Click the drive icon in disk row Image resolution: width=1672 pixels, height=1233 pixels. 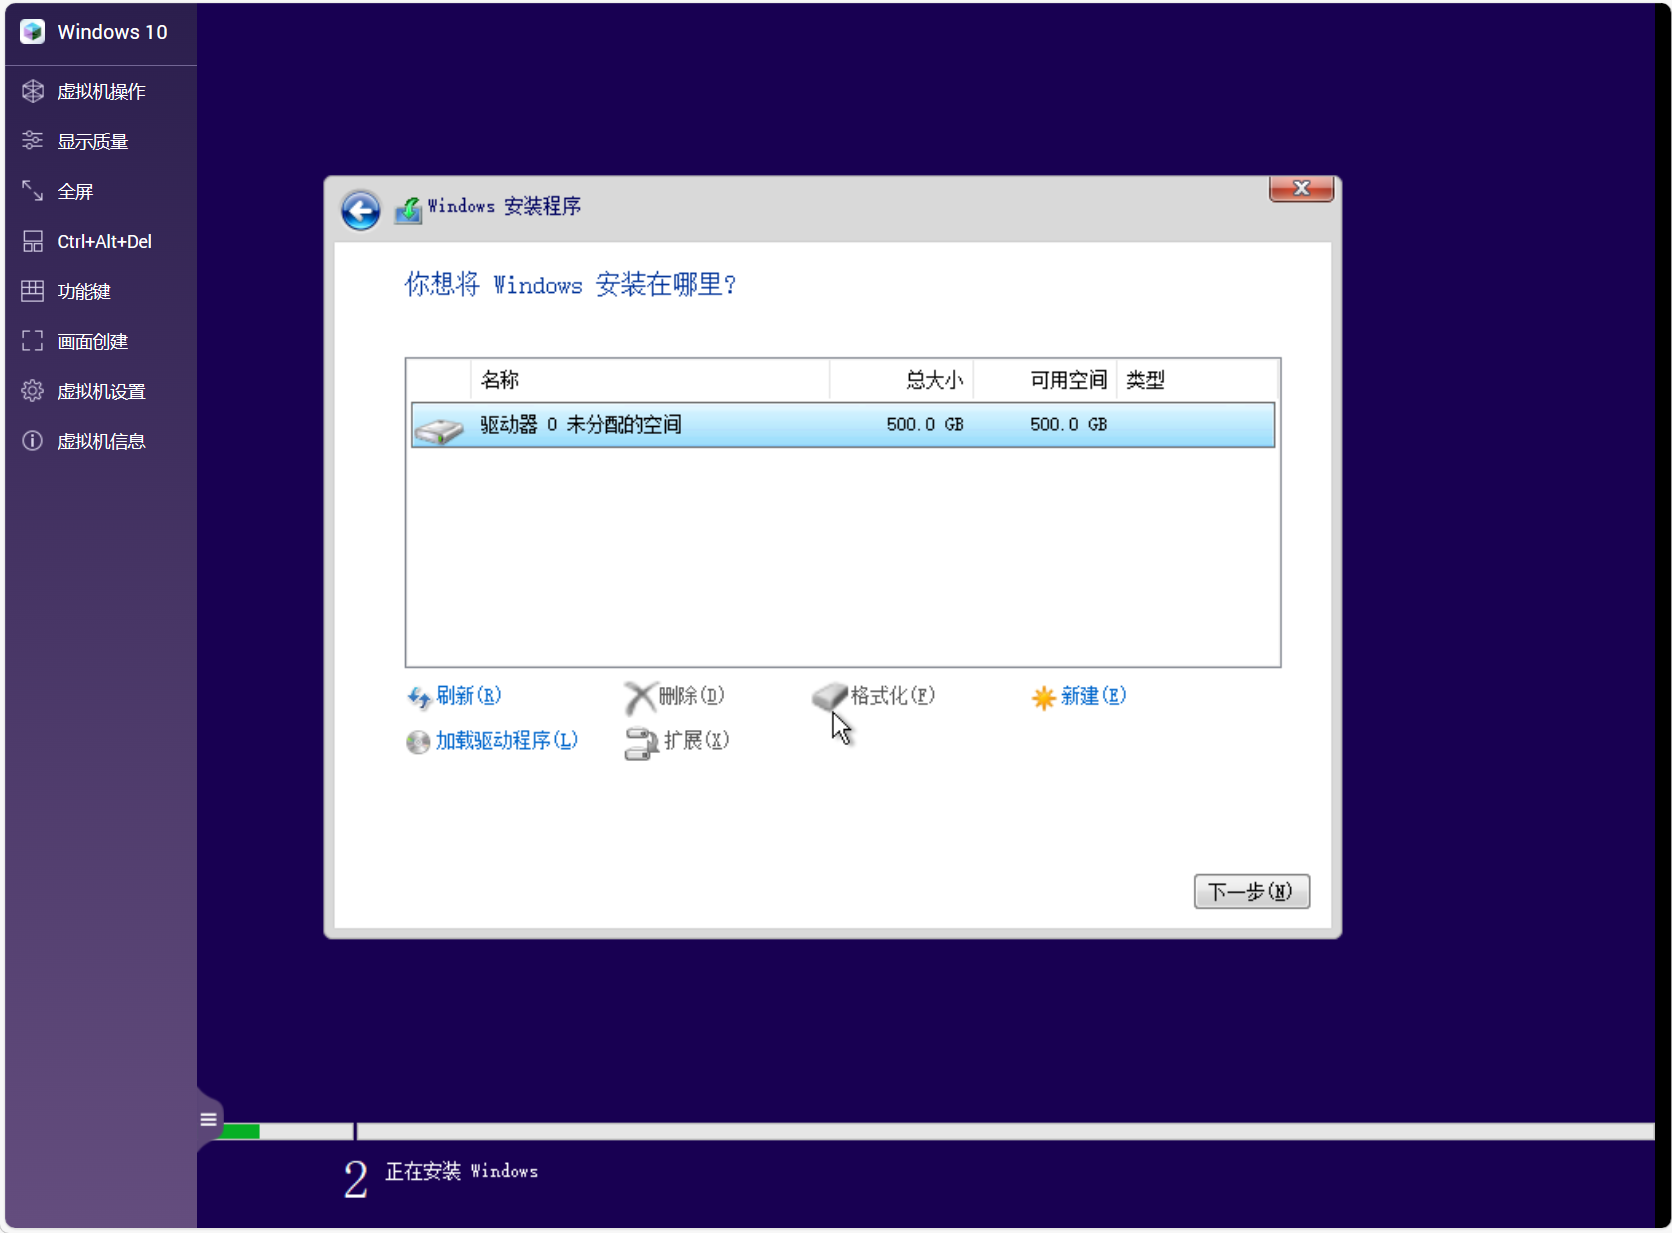tap(439, 430)
